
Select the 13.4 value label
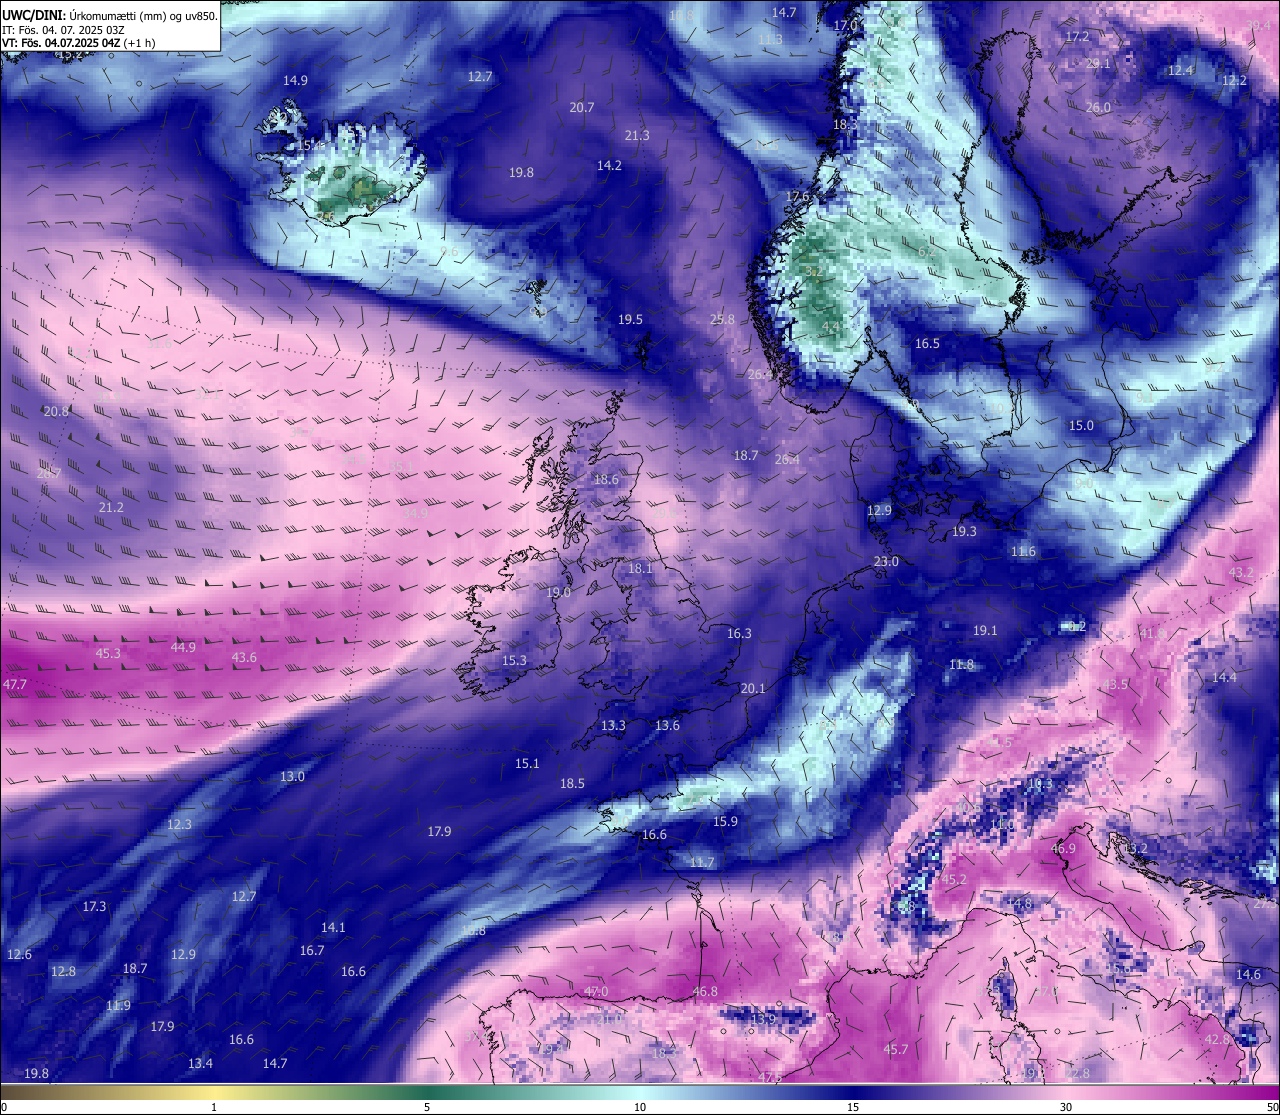point(200,1063)
